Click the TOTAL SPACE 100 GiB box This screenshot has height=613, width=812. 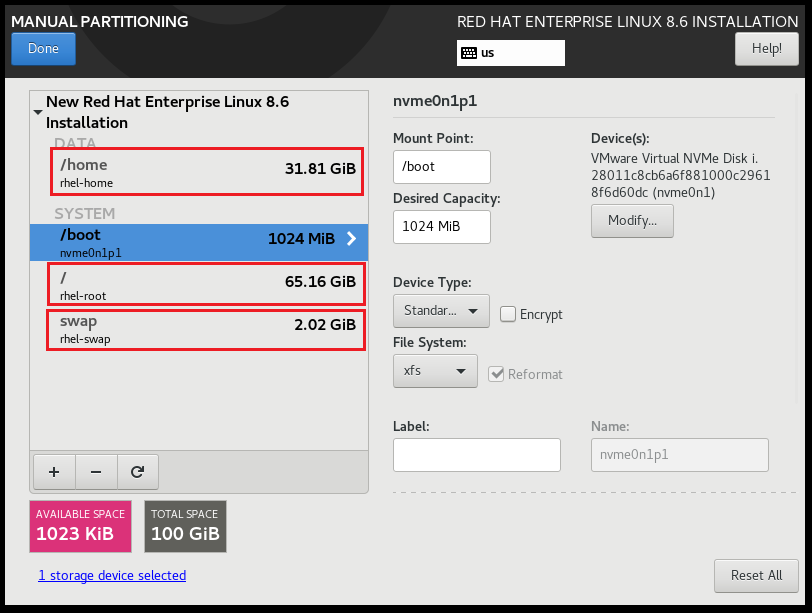point(185,526)
